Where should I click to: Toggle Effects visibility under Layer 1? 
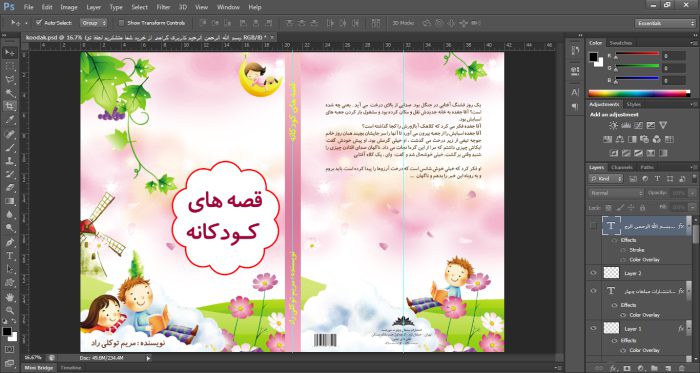(615, 340)
